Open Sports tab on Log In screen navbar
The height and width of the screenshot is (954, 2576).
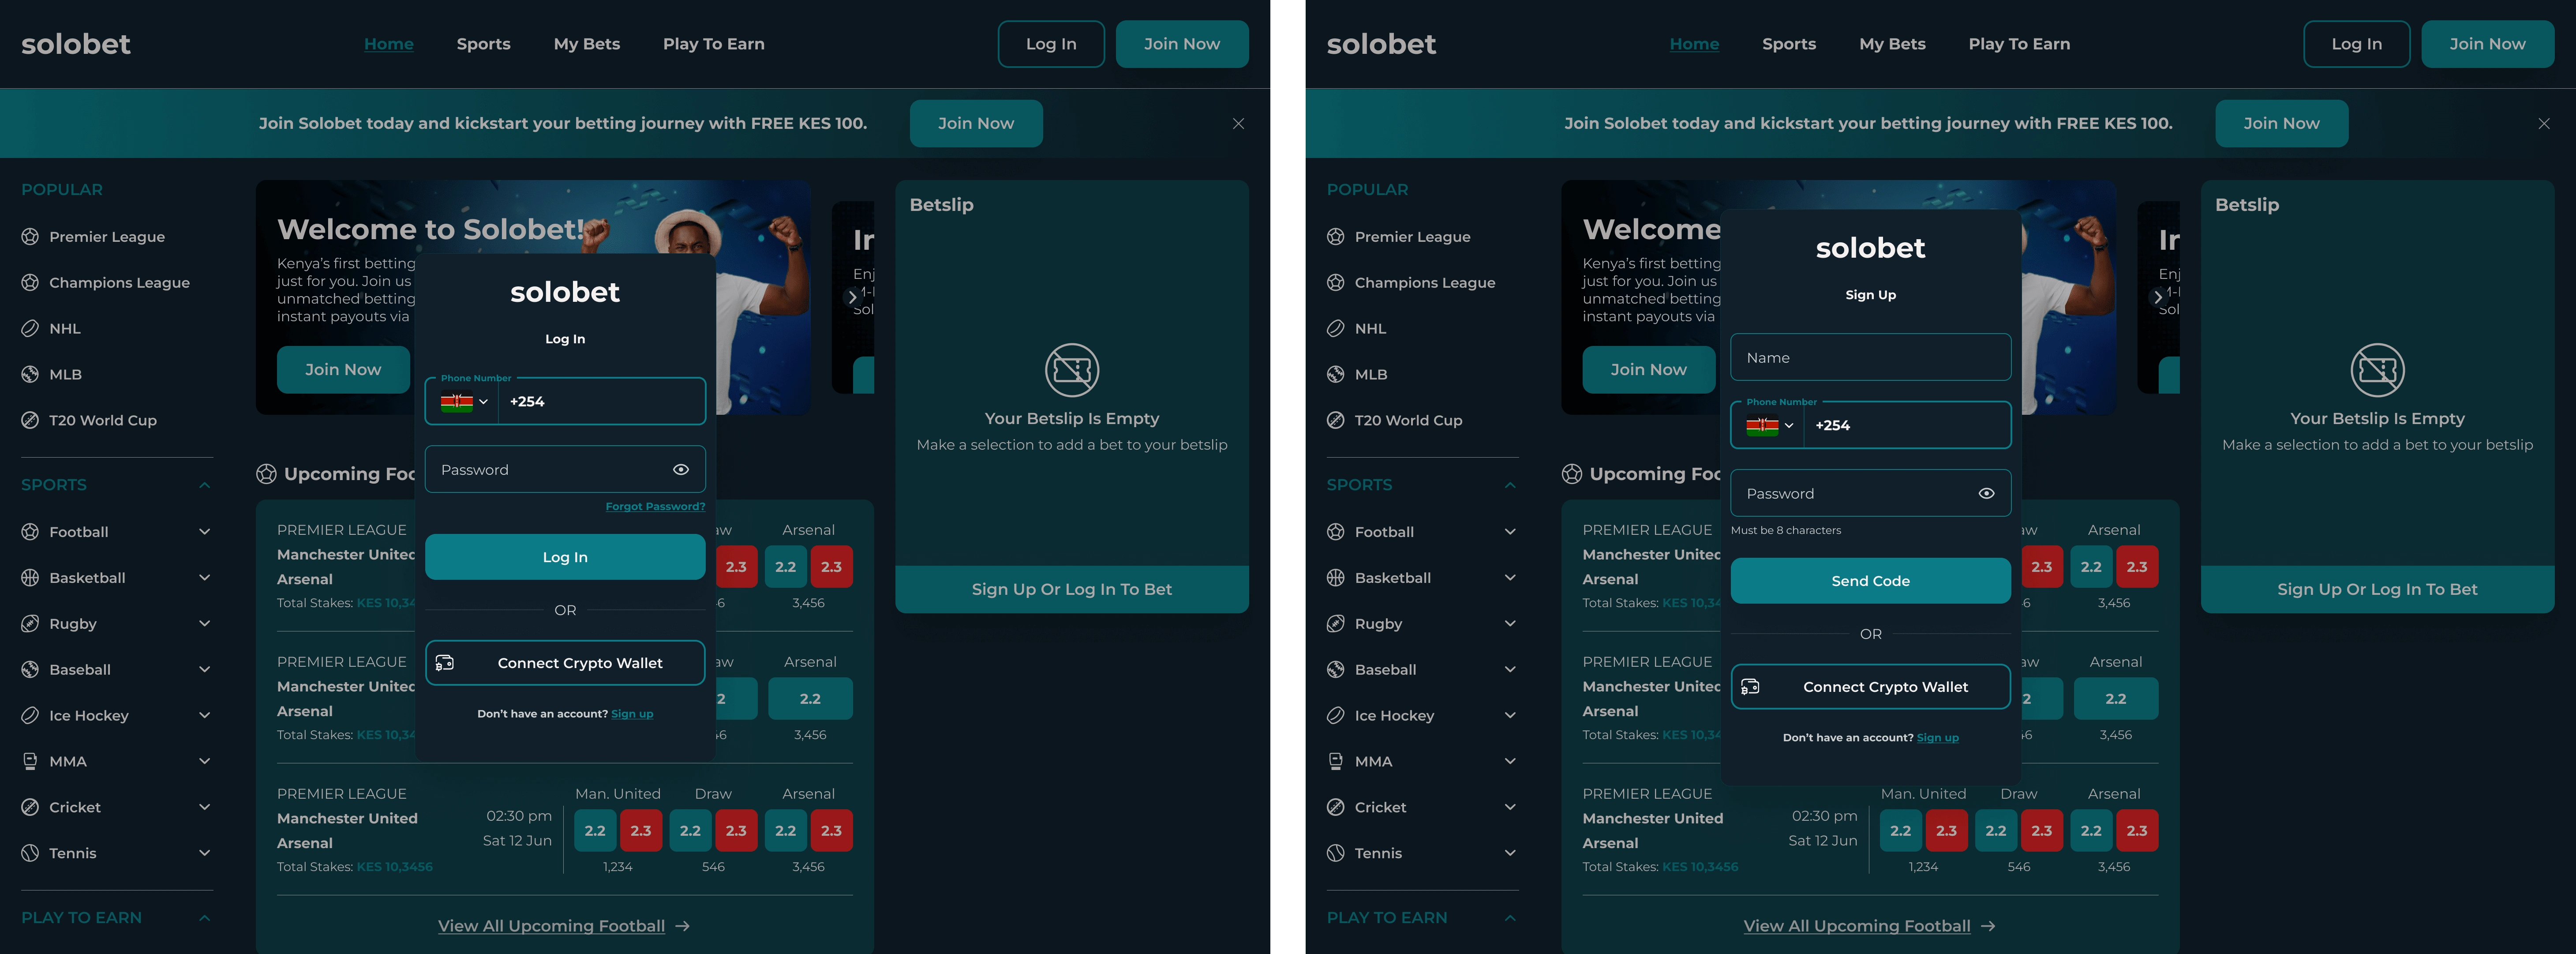click(x=483, y=44)
